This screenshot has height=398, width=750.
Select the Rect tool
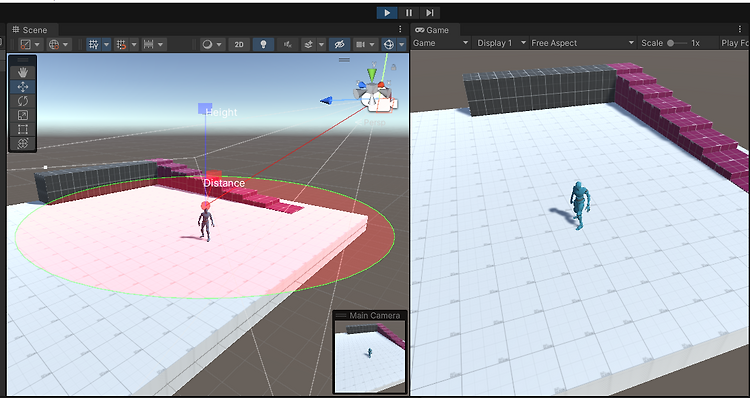coord(22,129)
